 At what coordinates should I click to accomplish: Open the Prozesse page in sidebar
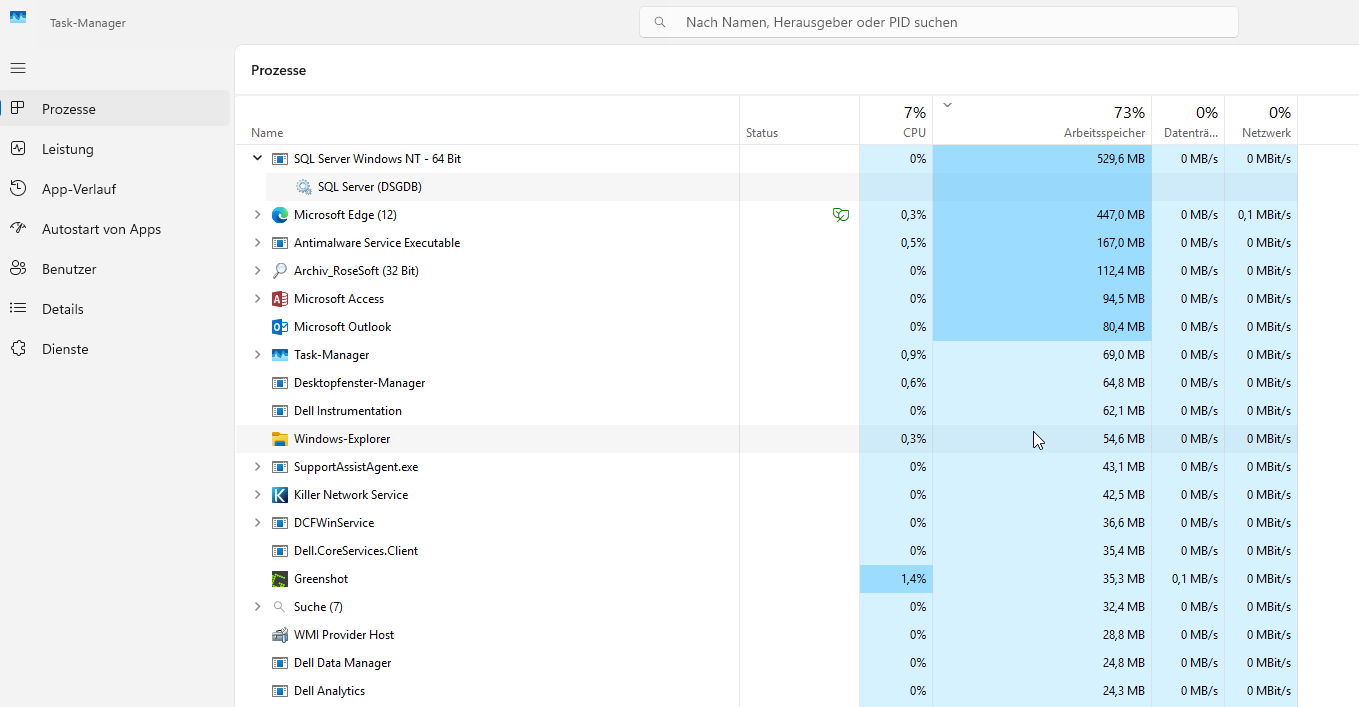coord(116,109)
